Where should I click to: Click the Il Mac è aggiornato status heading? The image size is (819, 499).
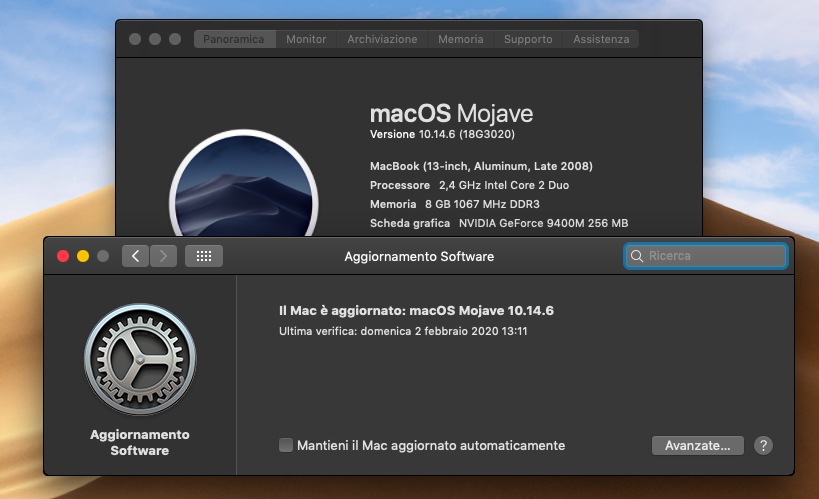[416, 311]
